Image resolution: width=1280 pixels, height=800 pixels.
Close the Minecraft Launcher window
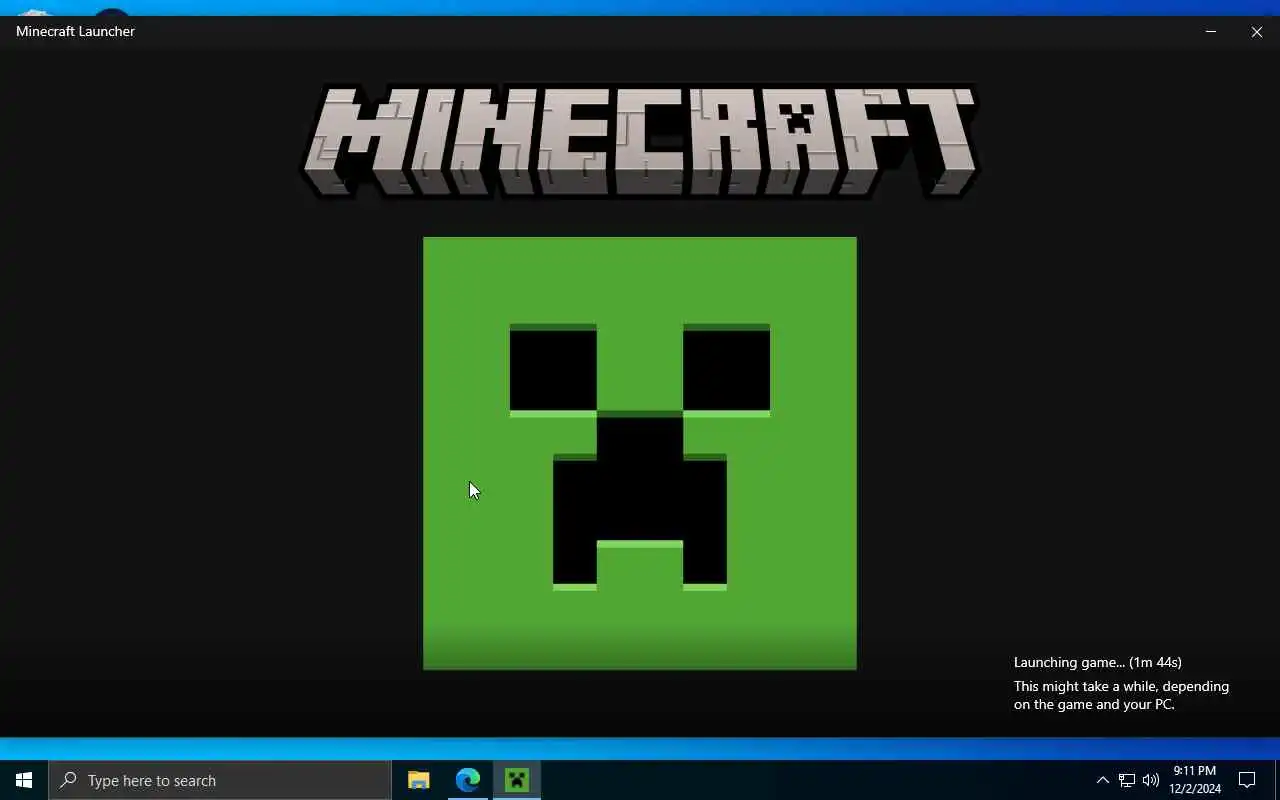(1257, 31)
